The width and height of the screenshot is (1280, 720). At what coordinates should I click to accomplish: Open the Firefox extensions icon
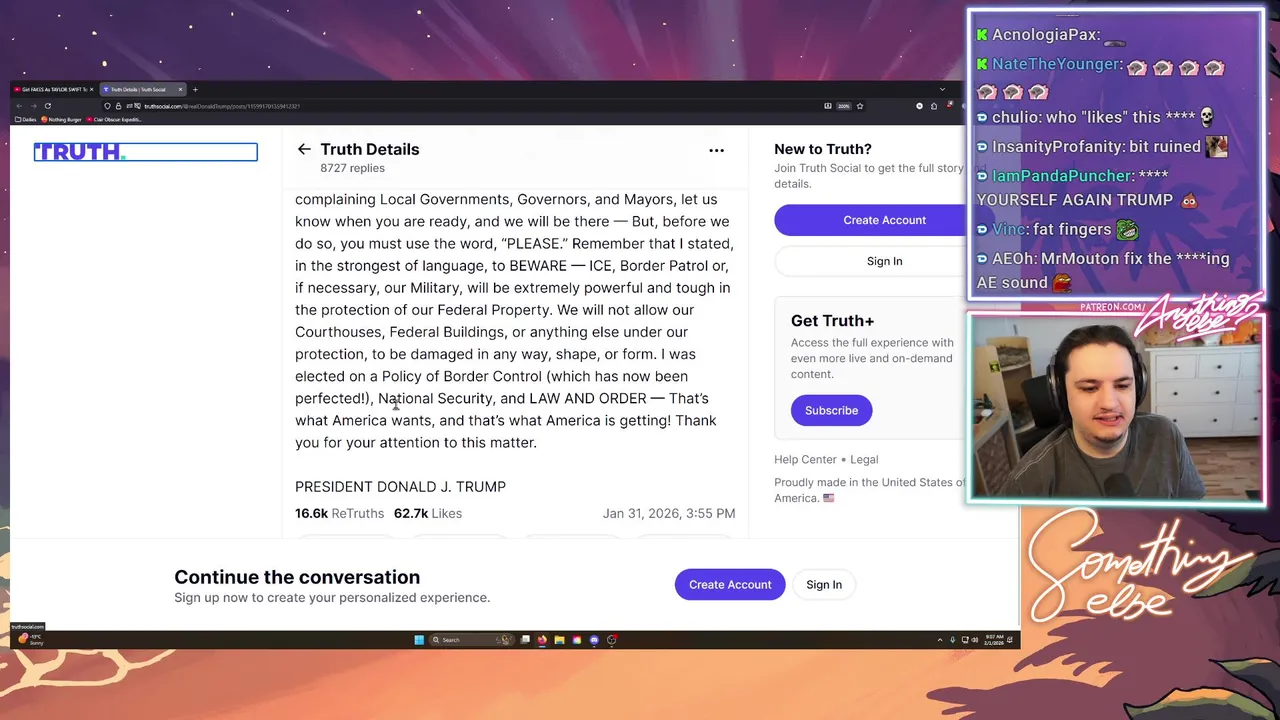pyautogui.click(x=934, y=106)
